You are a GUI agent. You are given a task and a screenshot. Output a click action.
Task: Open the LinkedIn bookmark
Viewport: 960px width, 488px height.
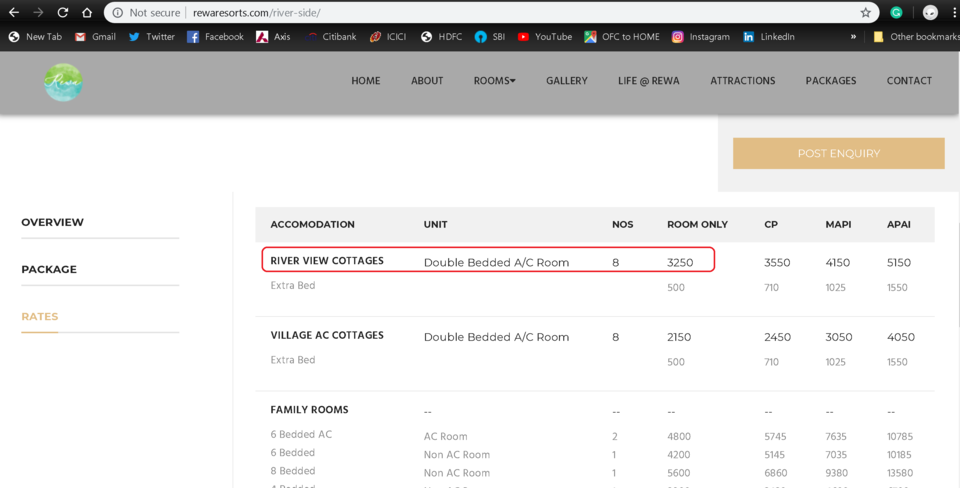768,37
